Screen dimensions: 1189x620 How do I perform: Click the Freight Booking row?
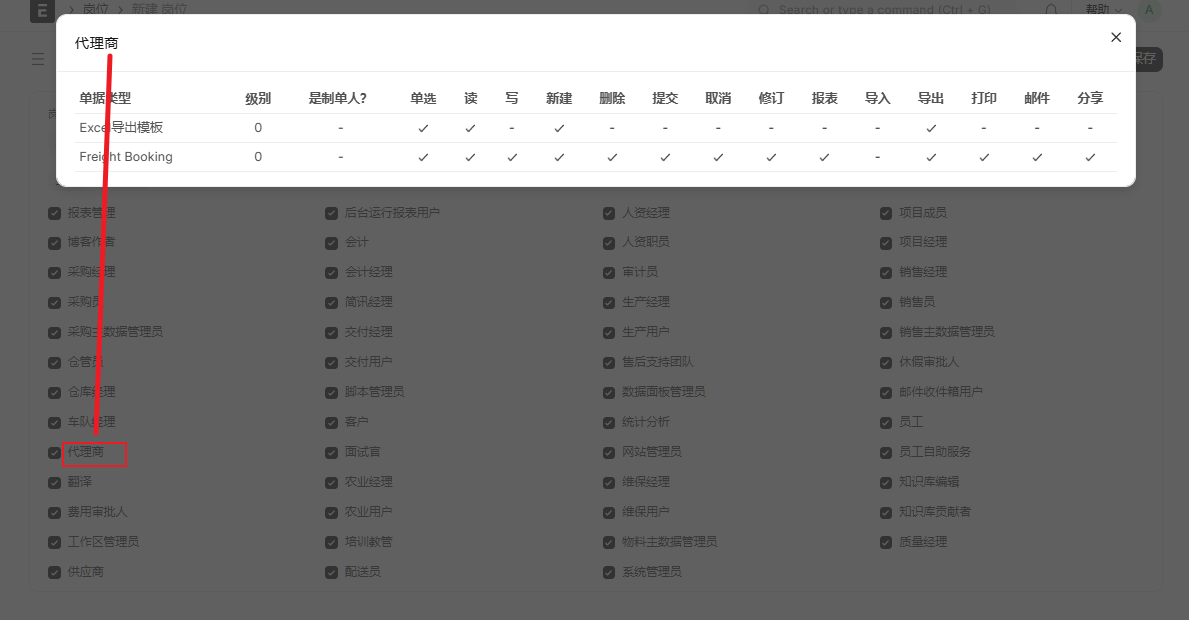126,157
